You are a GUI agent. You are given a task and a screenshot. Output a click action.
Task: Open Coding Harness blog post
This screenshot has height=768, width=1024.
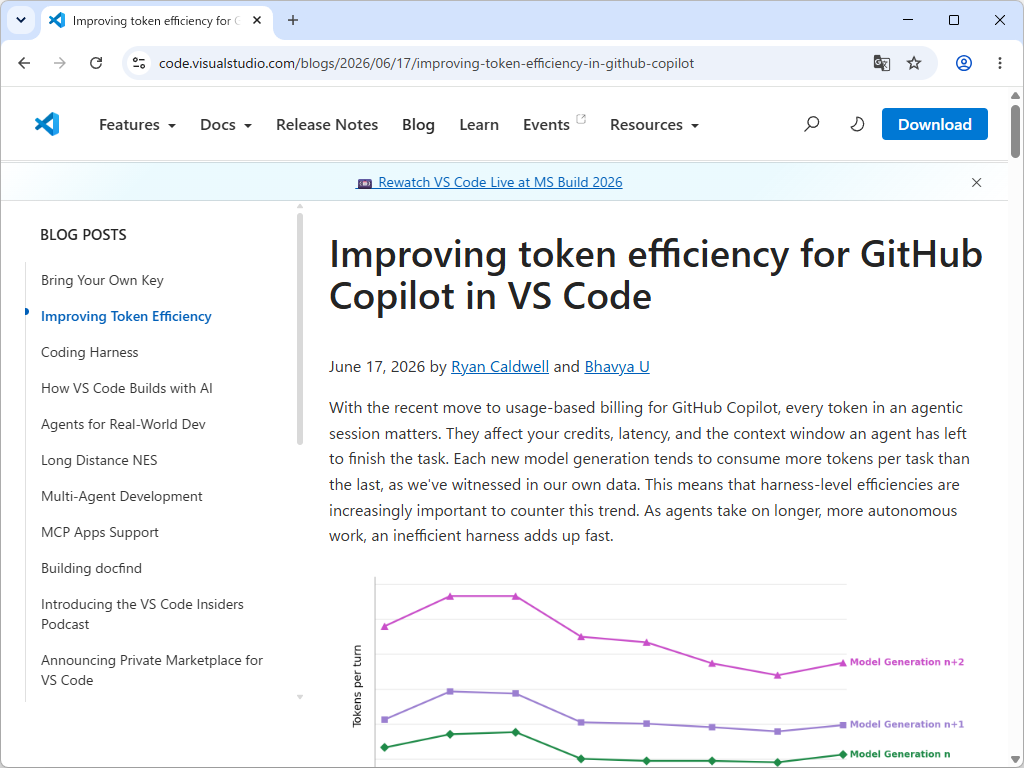pos(89,353)
